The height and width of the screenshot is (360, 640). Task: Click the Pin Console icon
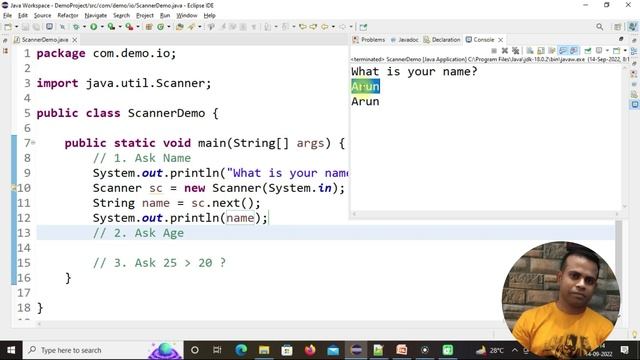click(x=588, y=51)
